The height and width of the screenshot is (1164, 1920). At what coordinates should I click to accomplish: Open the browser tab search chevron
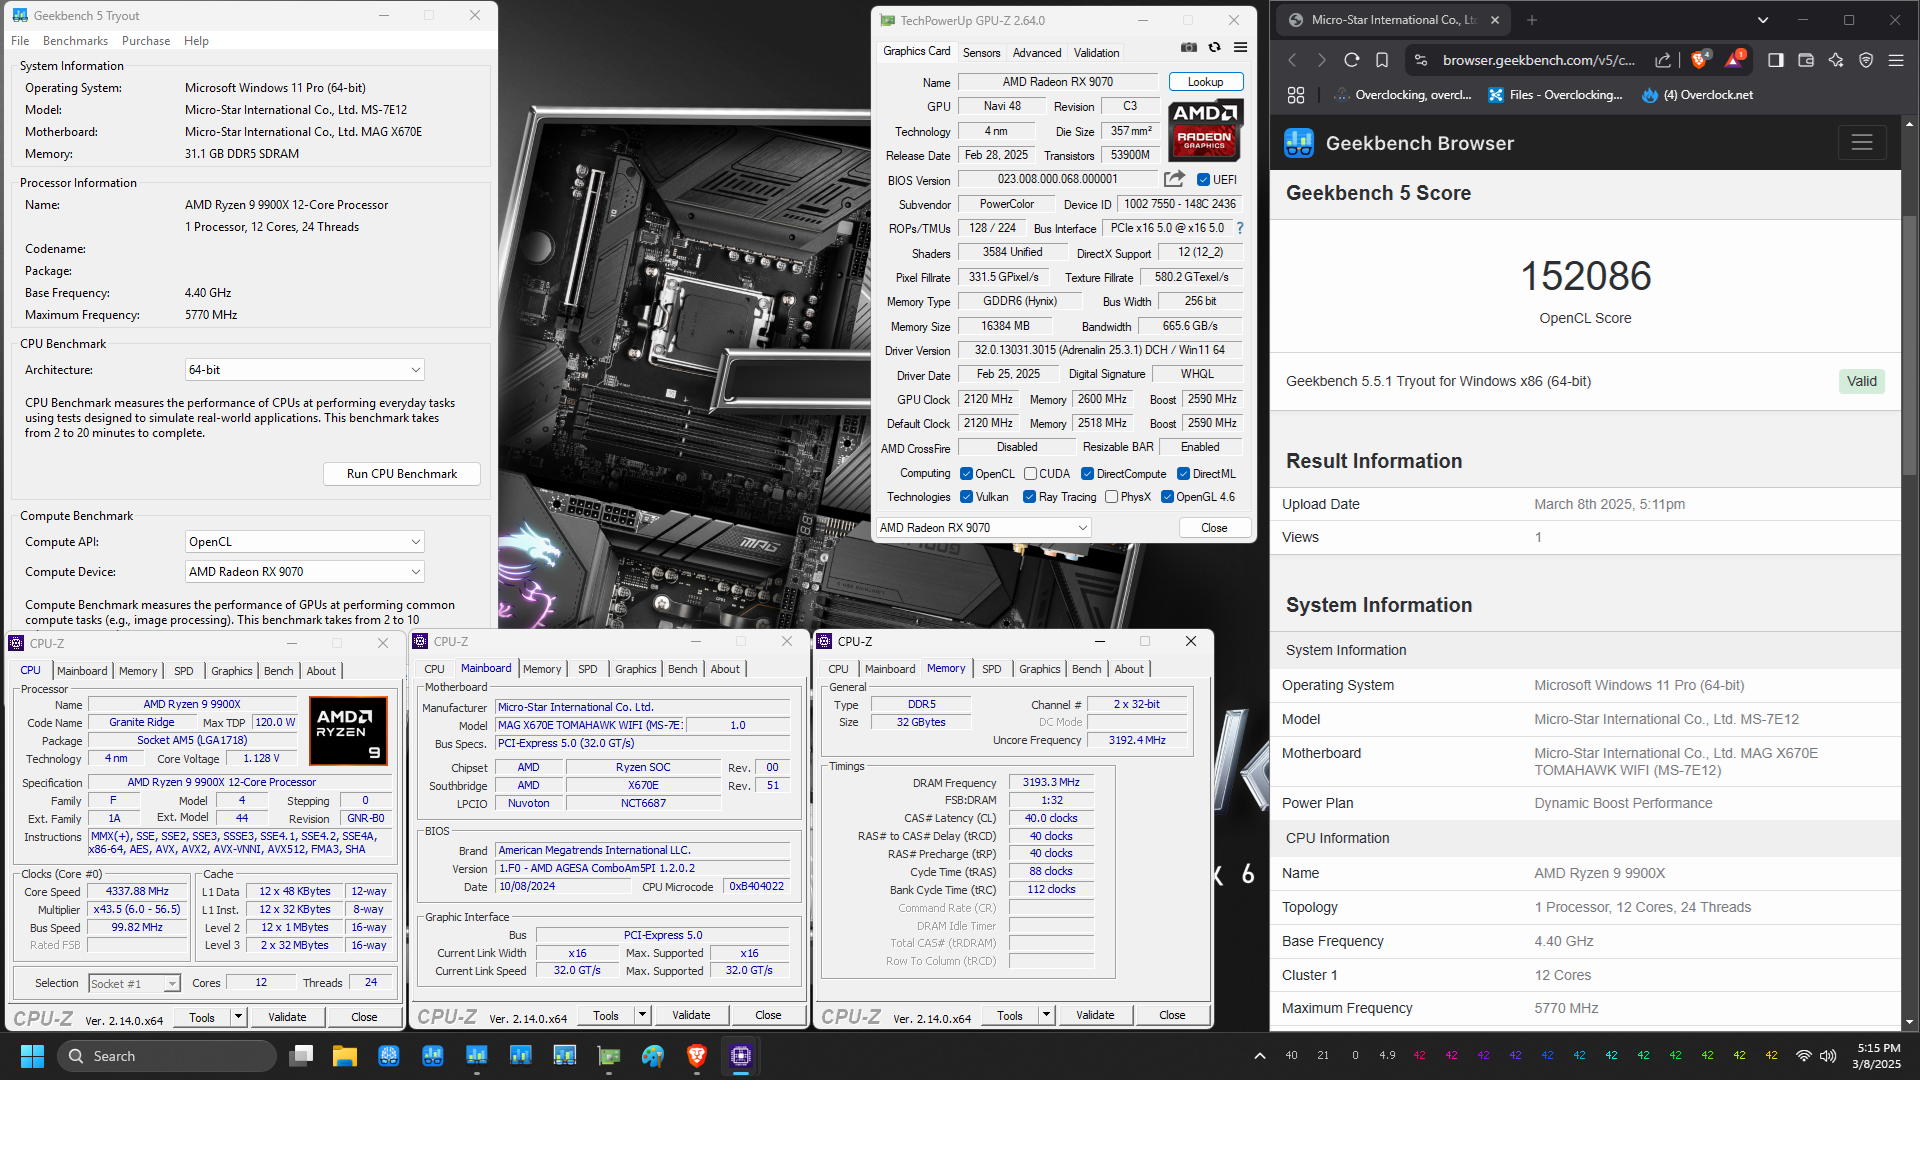tap(1763, 20)
